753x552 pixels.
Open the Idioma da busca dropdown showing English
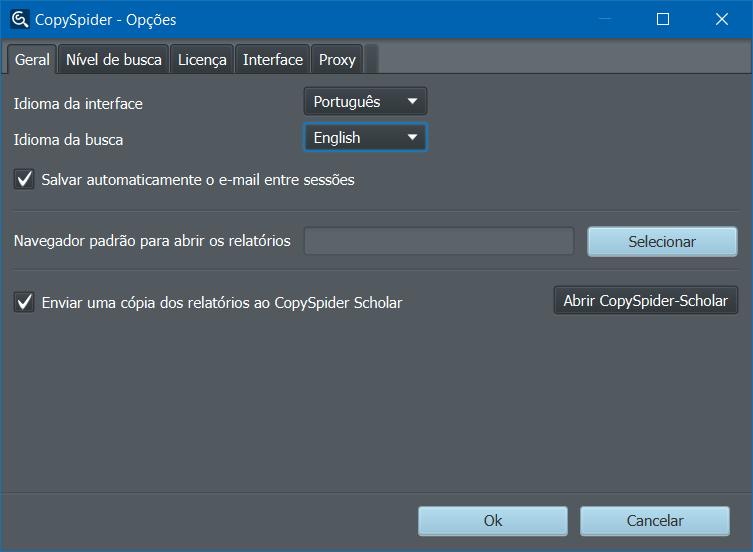(x=365, y=137)
